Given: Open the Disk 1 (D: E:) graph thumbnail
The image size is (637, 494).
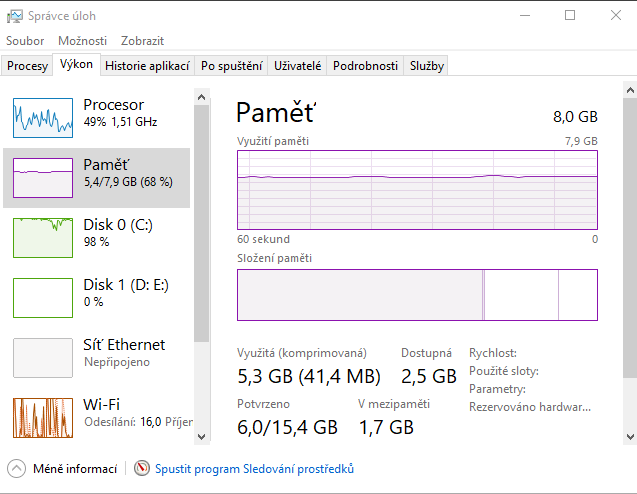Looking at the screenshot, I should pyautogui.click(x=43, y=297).
